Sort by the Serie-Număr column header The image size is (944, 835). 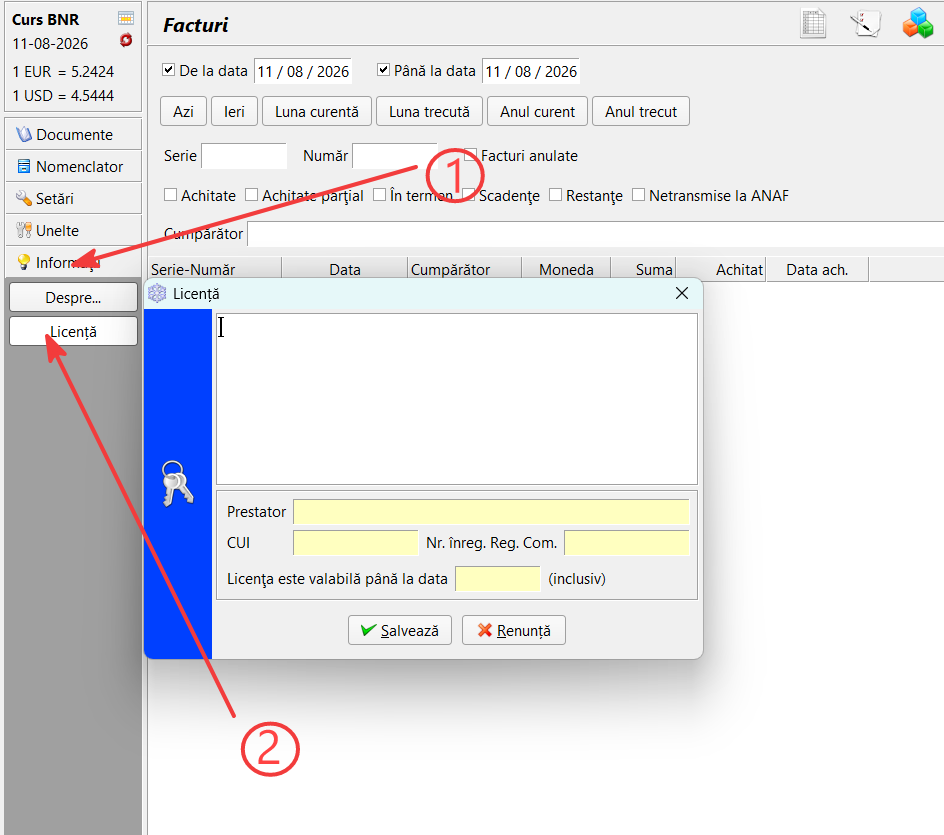(x=214, y=270)
